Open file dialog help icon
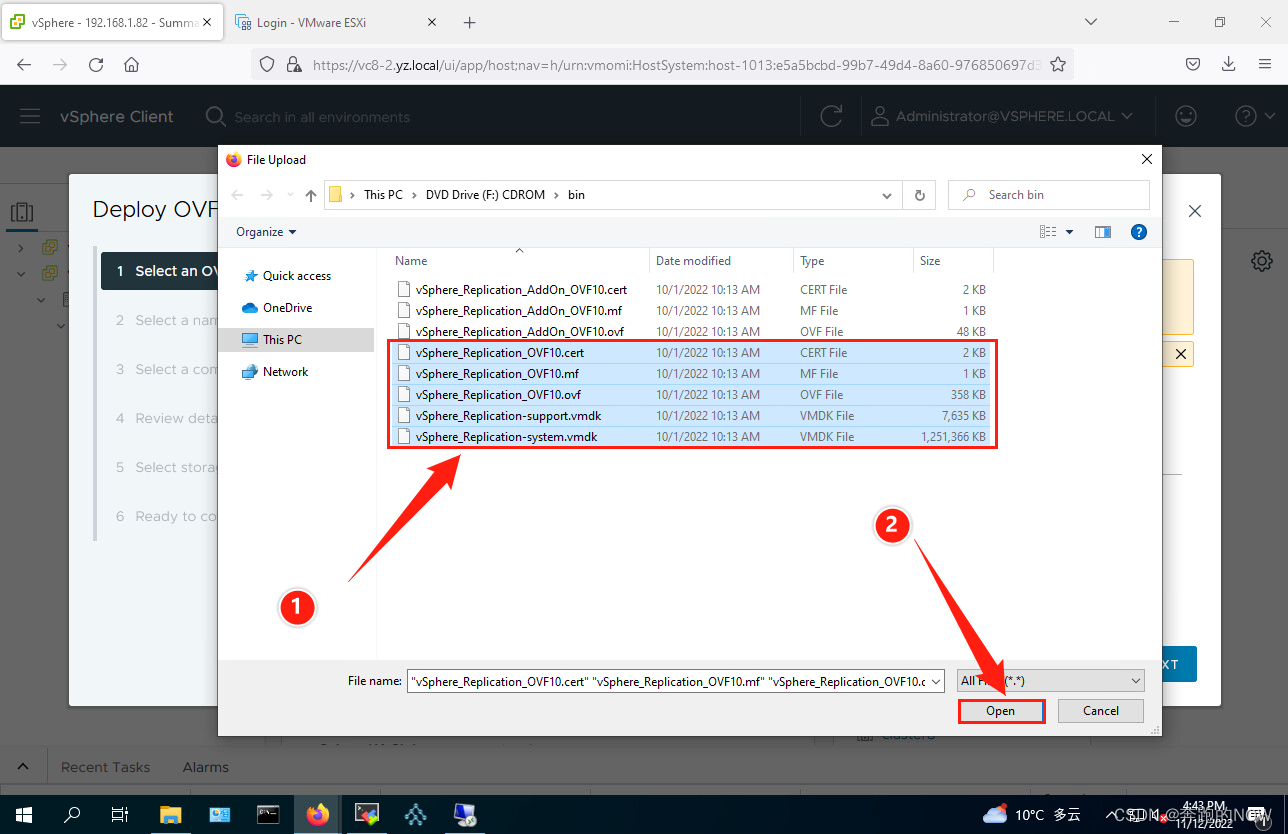This screenshot has height=834, width=1288. coord(1138,232)
